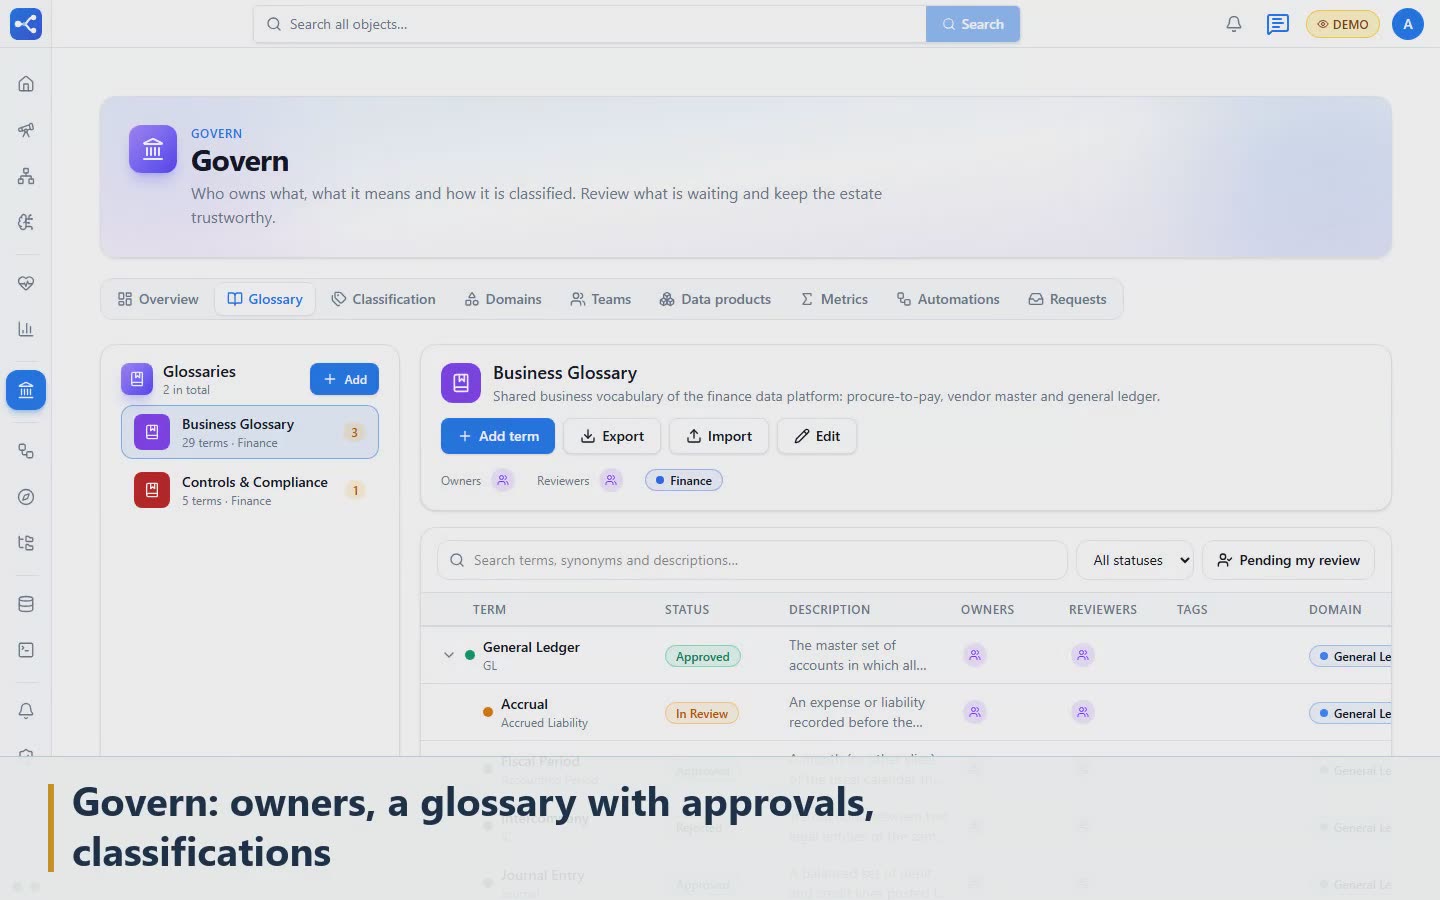The width and height of the screenshot is (1440, 900).
Task: Open the bar chart sidebar icon
Action: pos(26,329)
